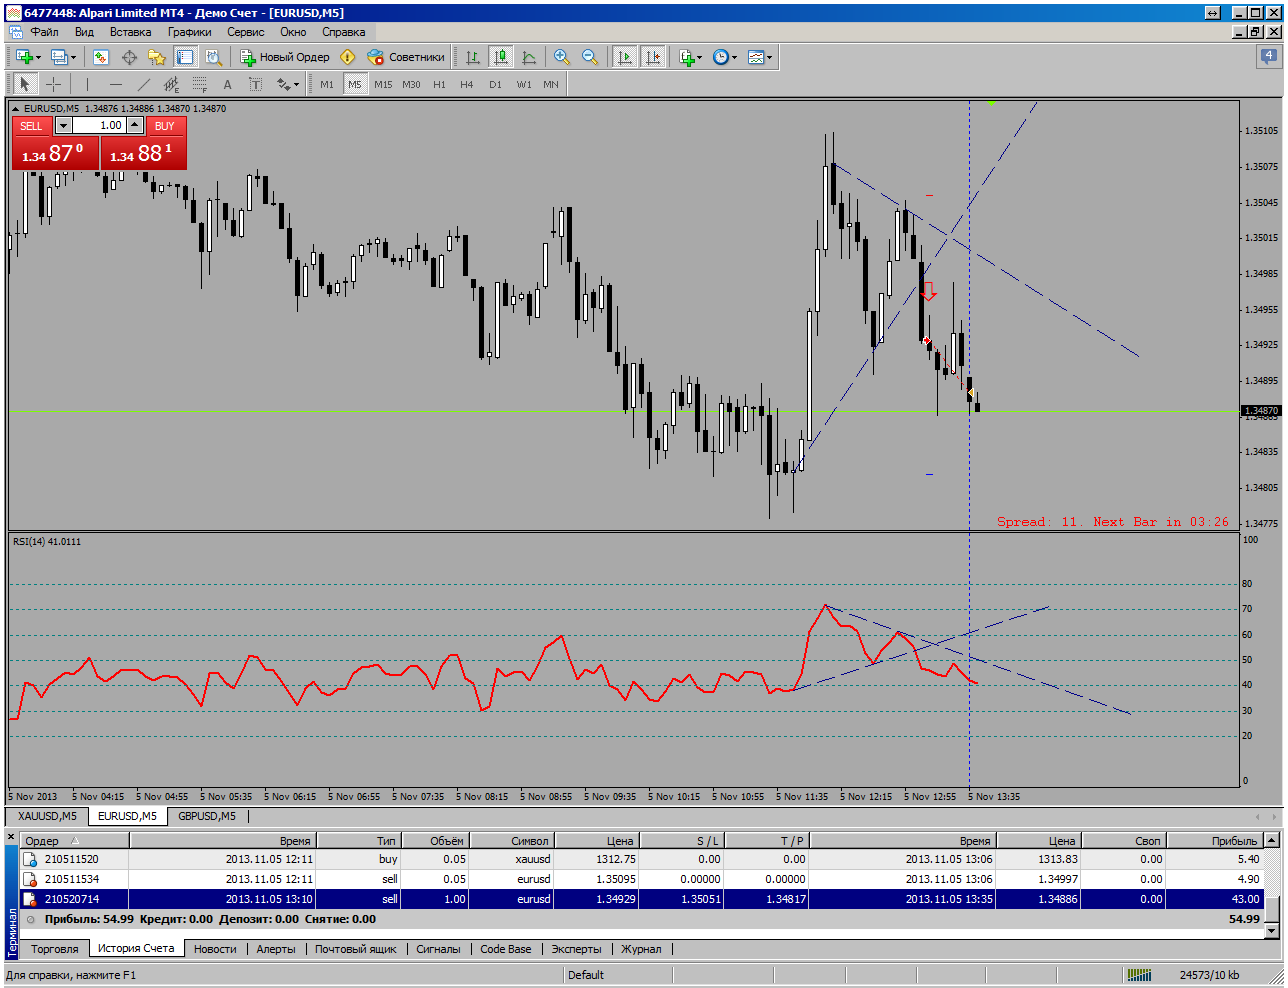Increase the volume with up arrow stepper
1288x988 pixels.
click(x=135, y=125)
